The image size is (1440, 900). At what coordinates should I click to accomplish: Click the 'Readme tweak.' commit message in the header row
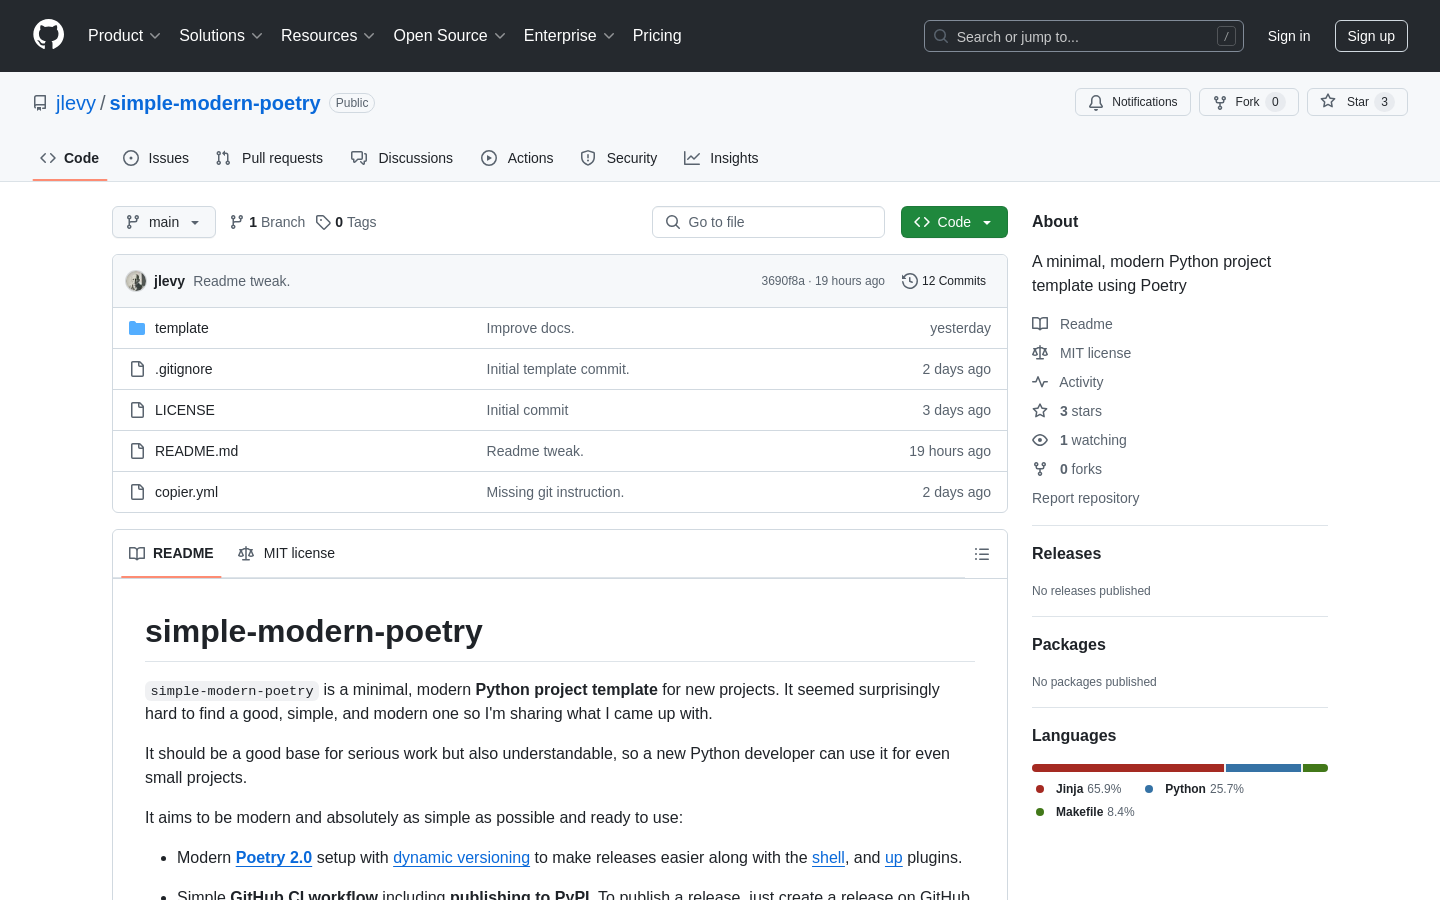coord(242,281)
